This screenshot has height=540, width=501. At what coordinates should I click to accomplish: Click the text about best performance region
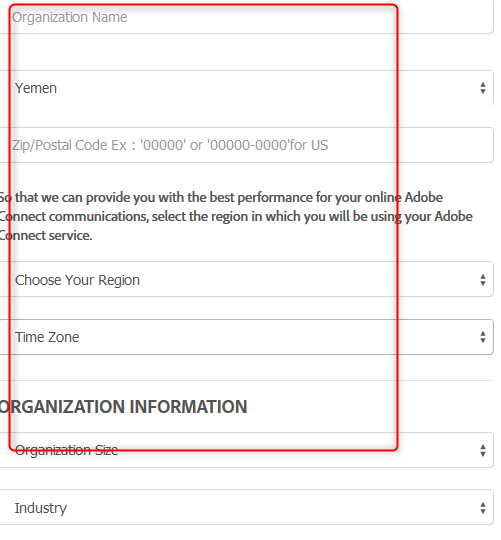pos(236,216)
